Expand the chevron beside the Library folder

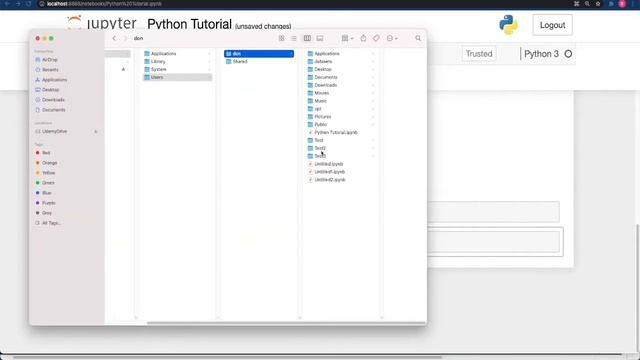(209, 61)
